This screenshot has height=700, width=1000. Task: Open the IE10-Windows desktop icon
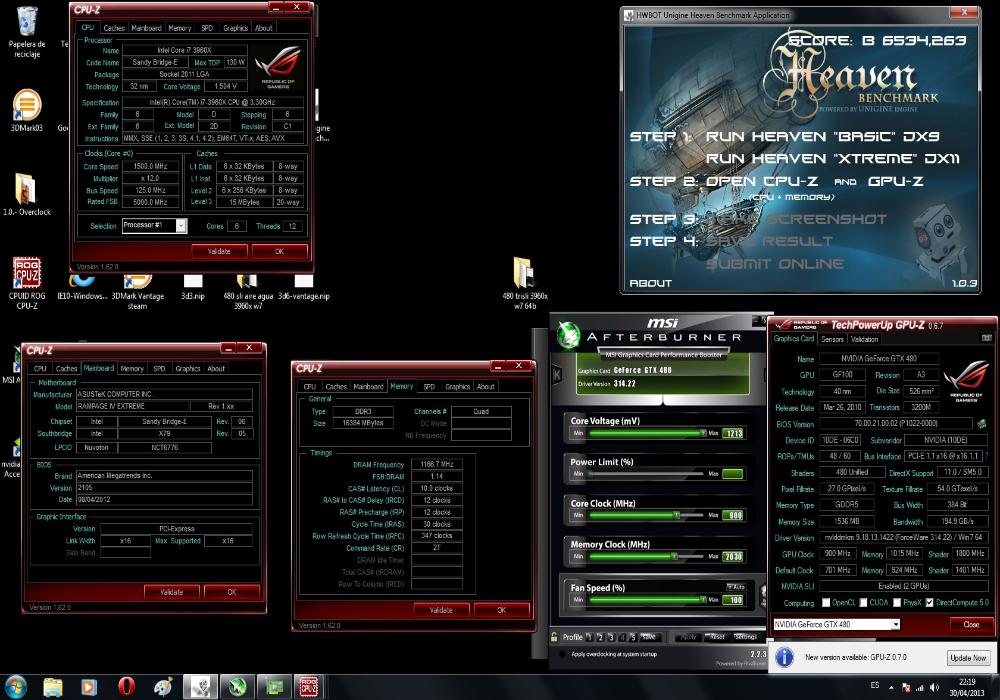coord(82,288)
